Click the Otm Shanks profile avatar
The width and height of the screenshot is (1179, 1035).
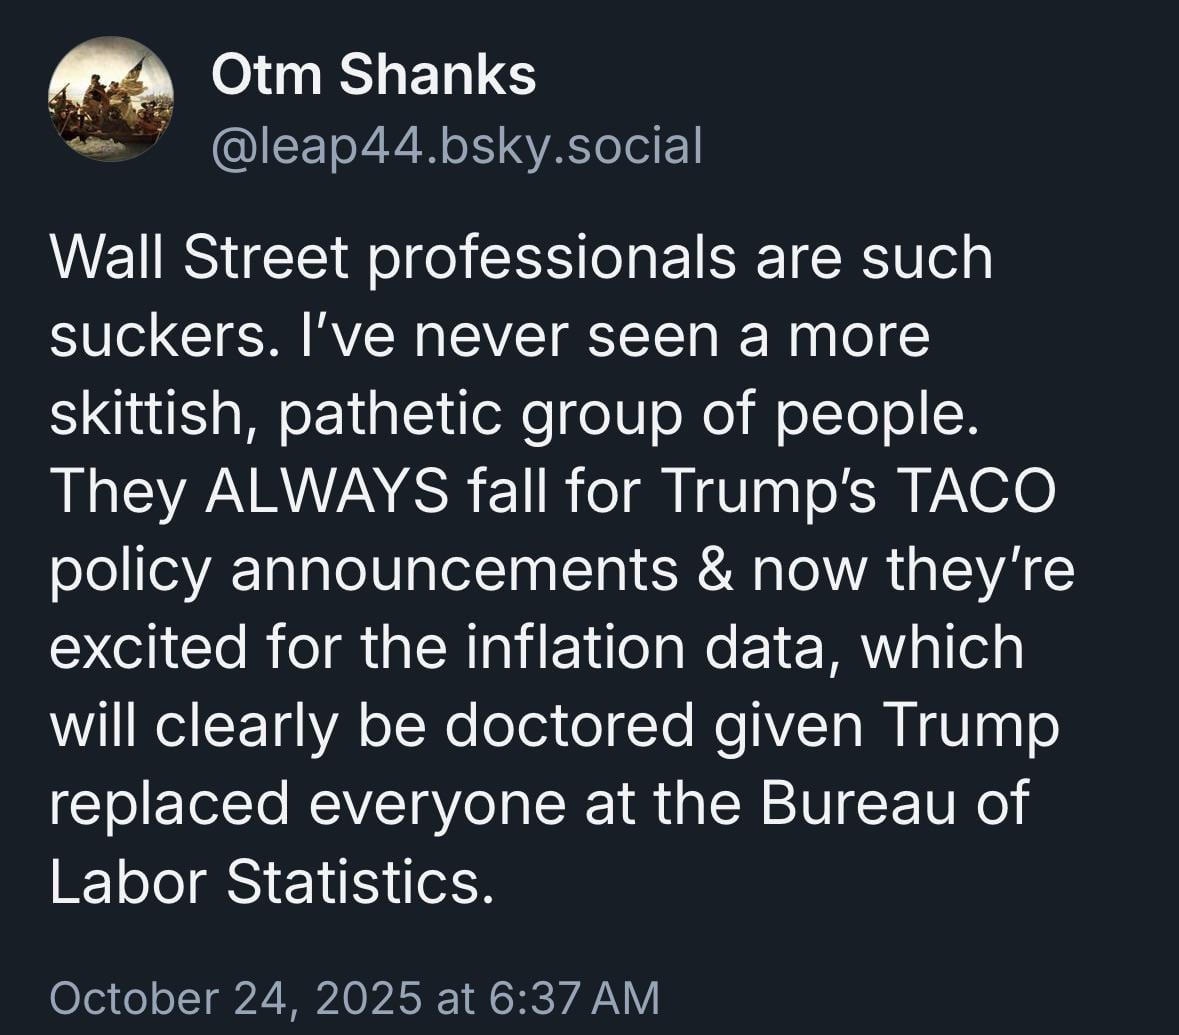click(110, 100)
